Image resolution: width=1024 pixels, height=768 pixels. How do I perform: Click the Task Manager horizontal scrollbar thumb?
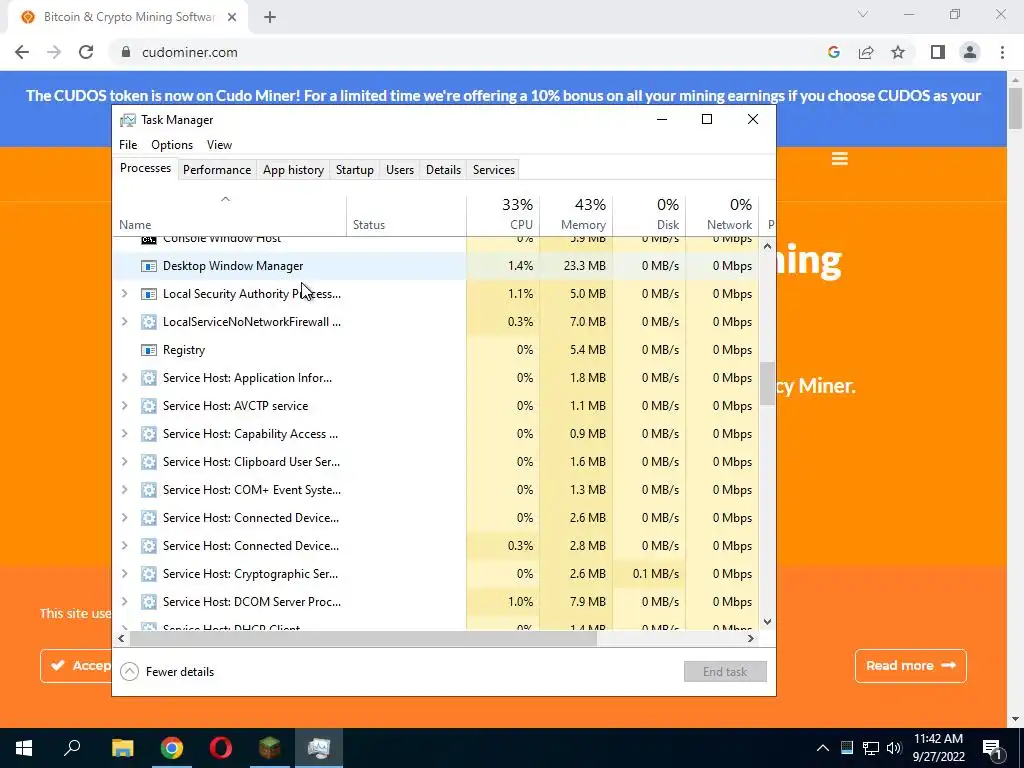[362, 639]
